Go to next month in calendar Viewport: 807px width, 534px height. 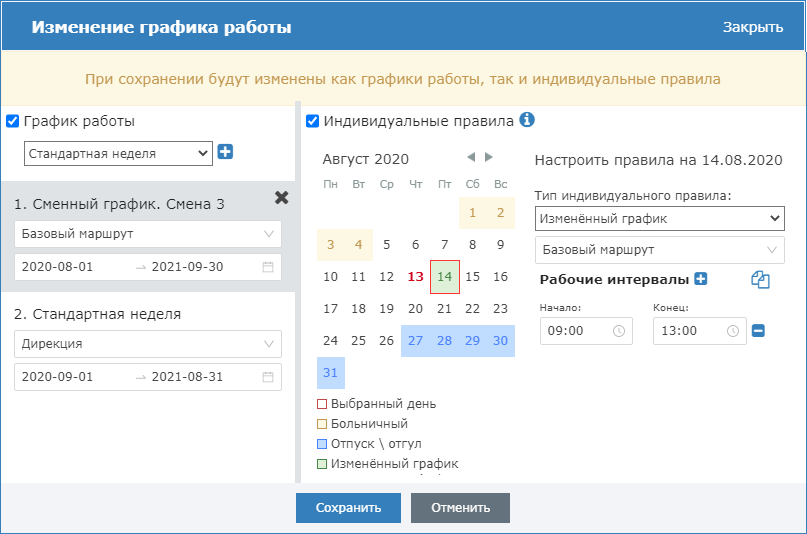[489, 157]
